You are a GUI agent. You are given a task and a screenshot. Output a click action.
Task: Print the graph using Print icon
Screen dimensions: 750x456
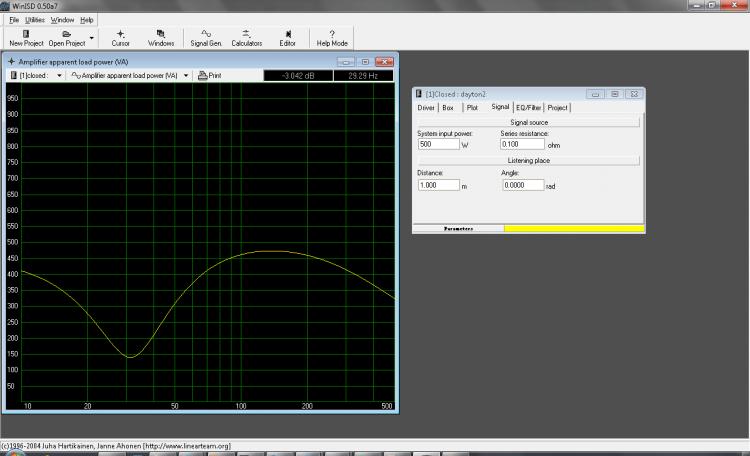point(209,75)
